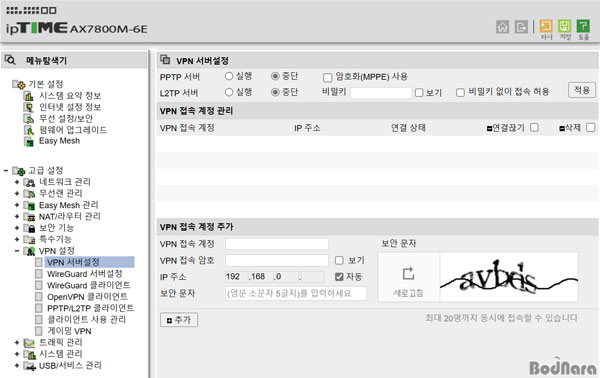Click the 보안 기능 lock icon
This screenshot has width=600, height=378.
tap(29, 228)
